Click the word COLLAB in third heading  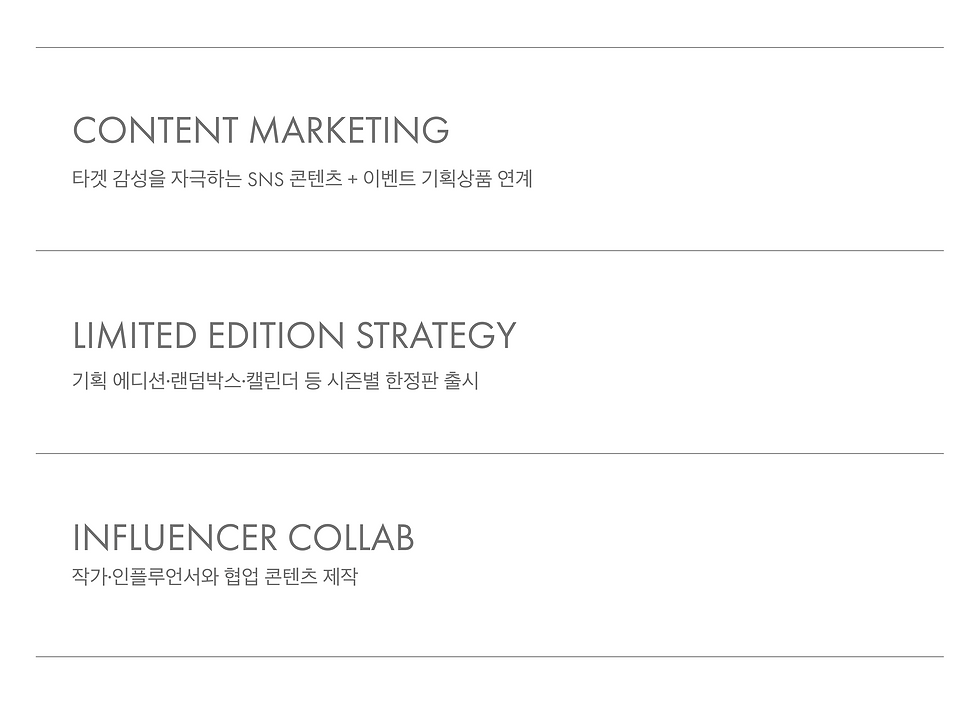pos(351,538)
